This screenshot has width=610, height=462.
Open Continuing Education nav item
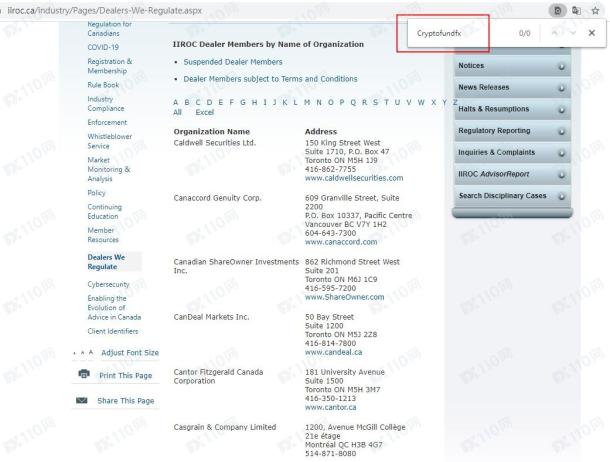105,212
